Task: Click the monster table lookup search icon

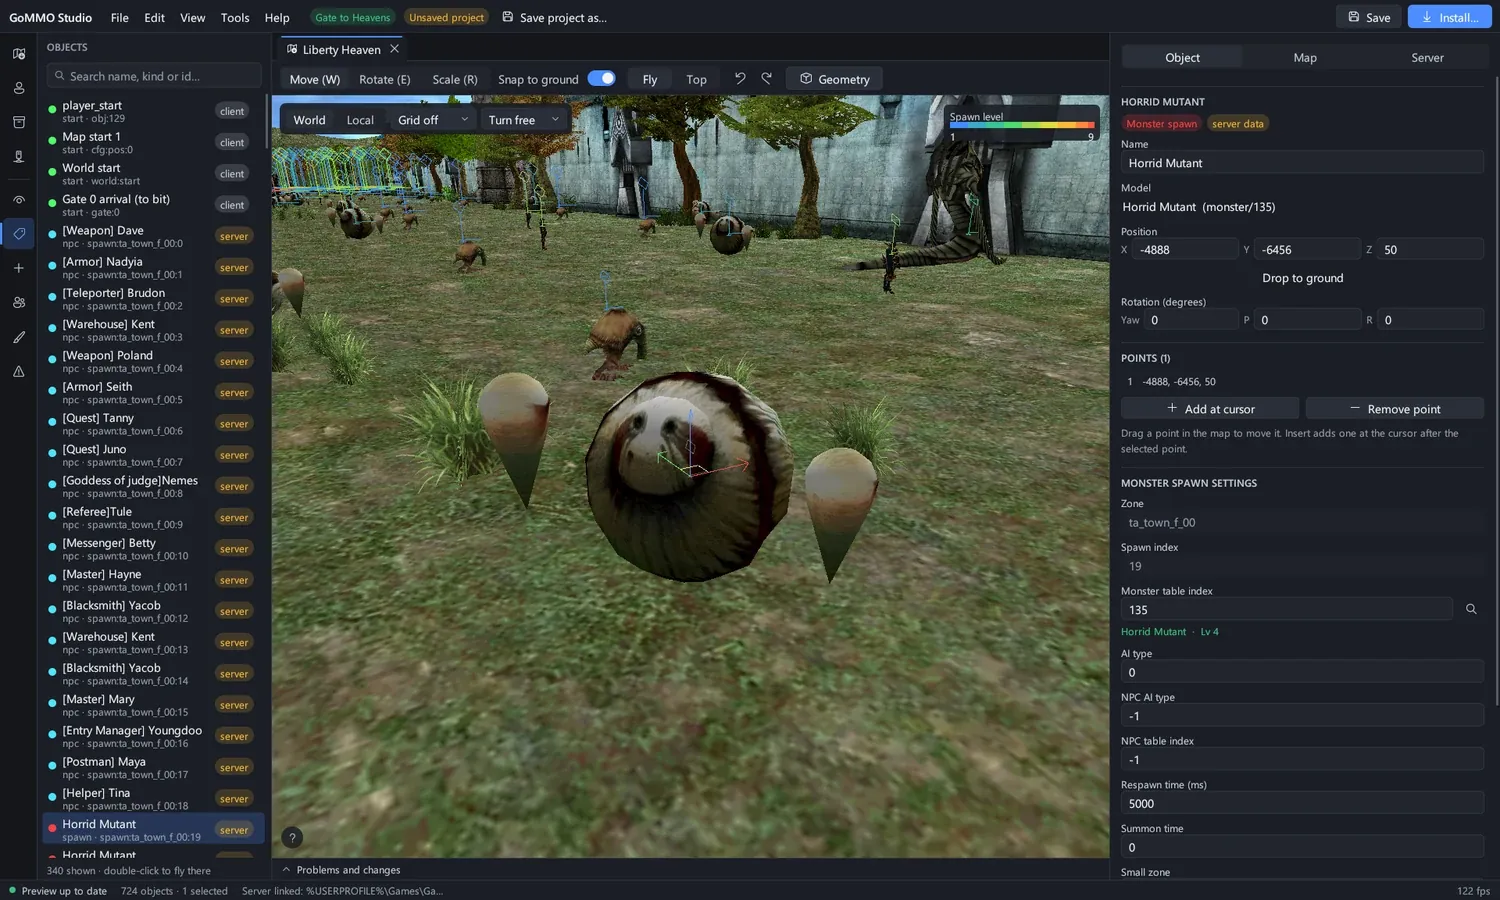Action: [x=1471, y=609]
